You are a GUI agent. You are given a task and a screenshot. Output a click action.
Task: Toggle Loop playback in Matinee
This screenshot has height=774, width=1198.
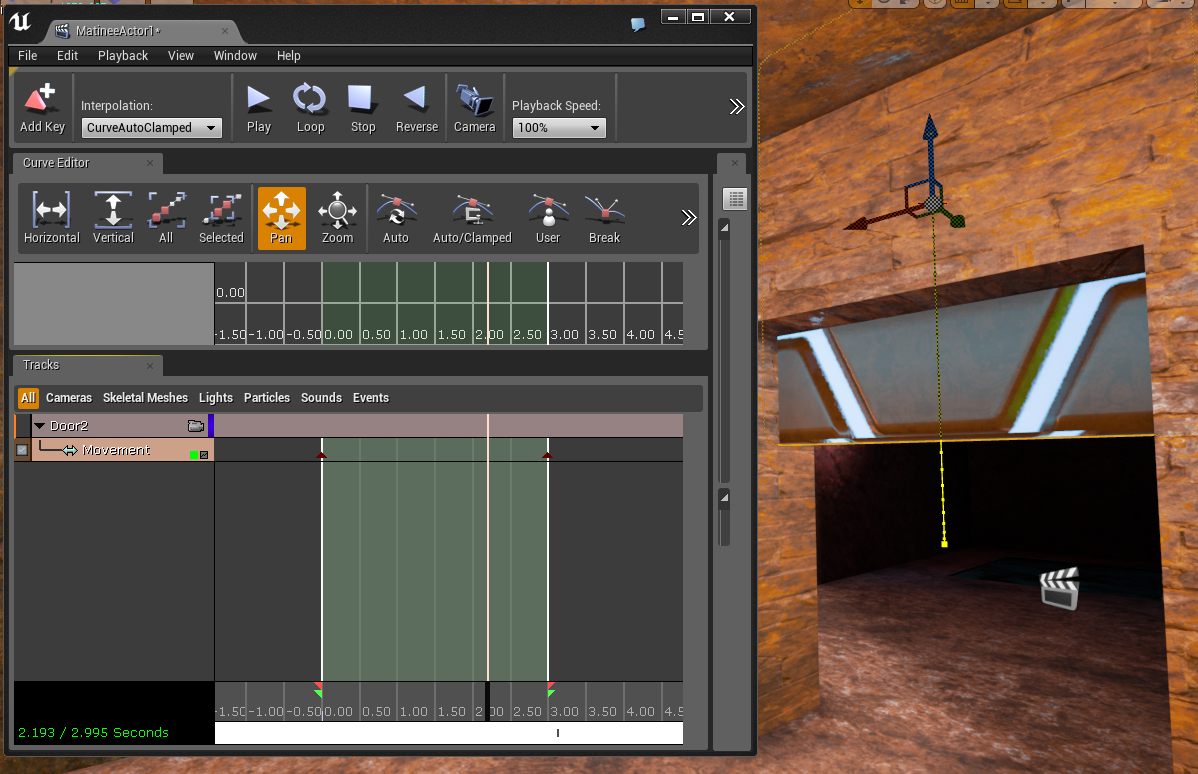click(x=310, y=100)
